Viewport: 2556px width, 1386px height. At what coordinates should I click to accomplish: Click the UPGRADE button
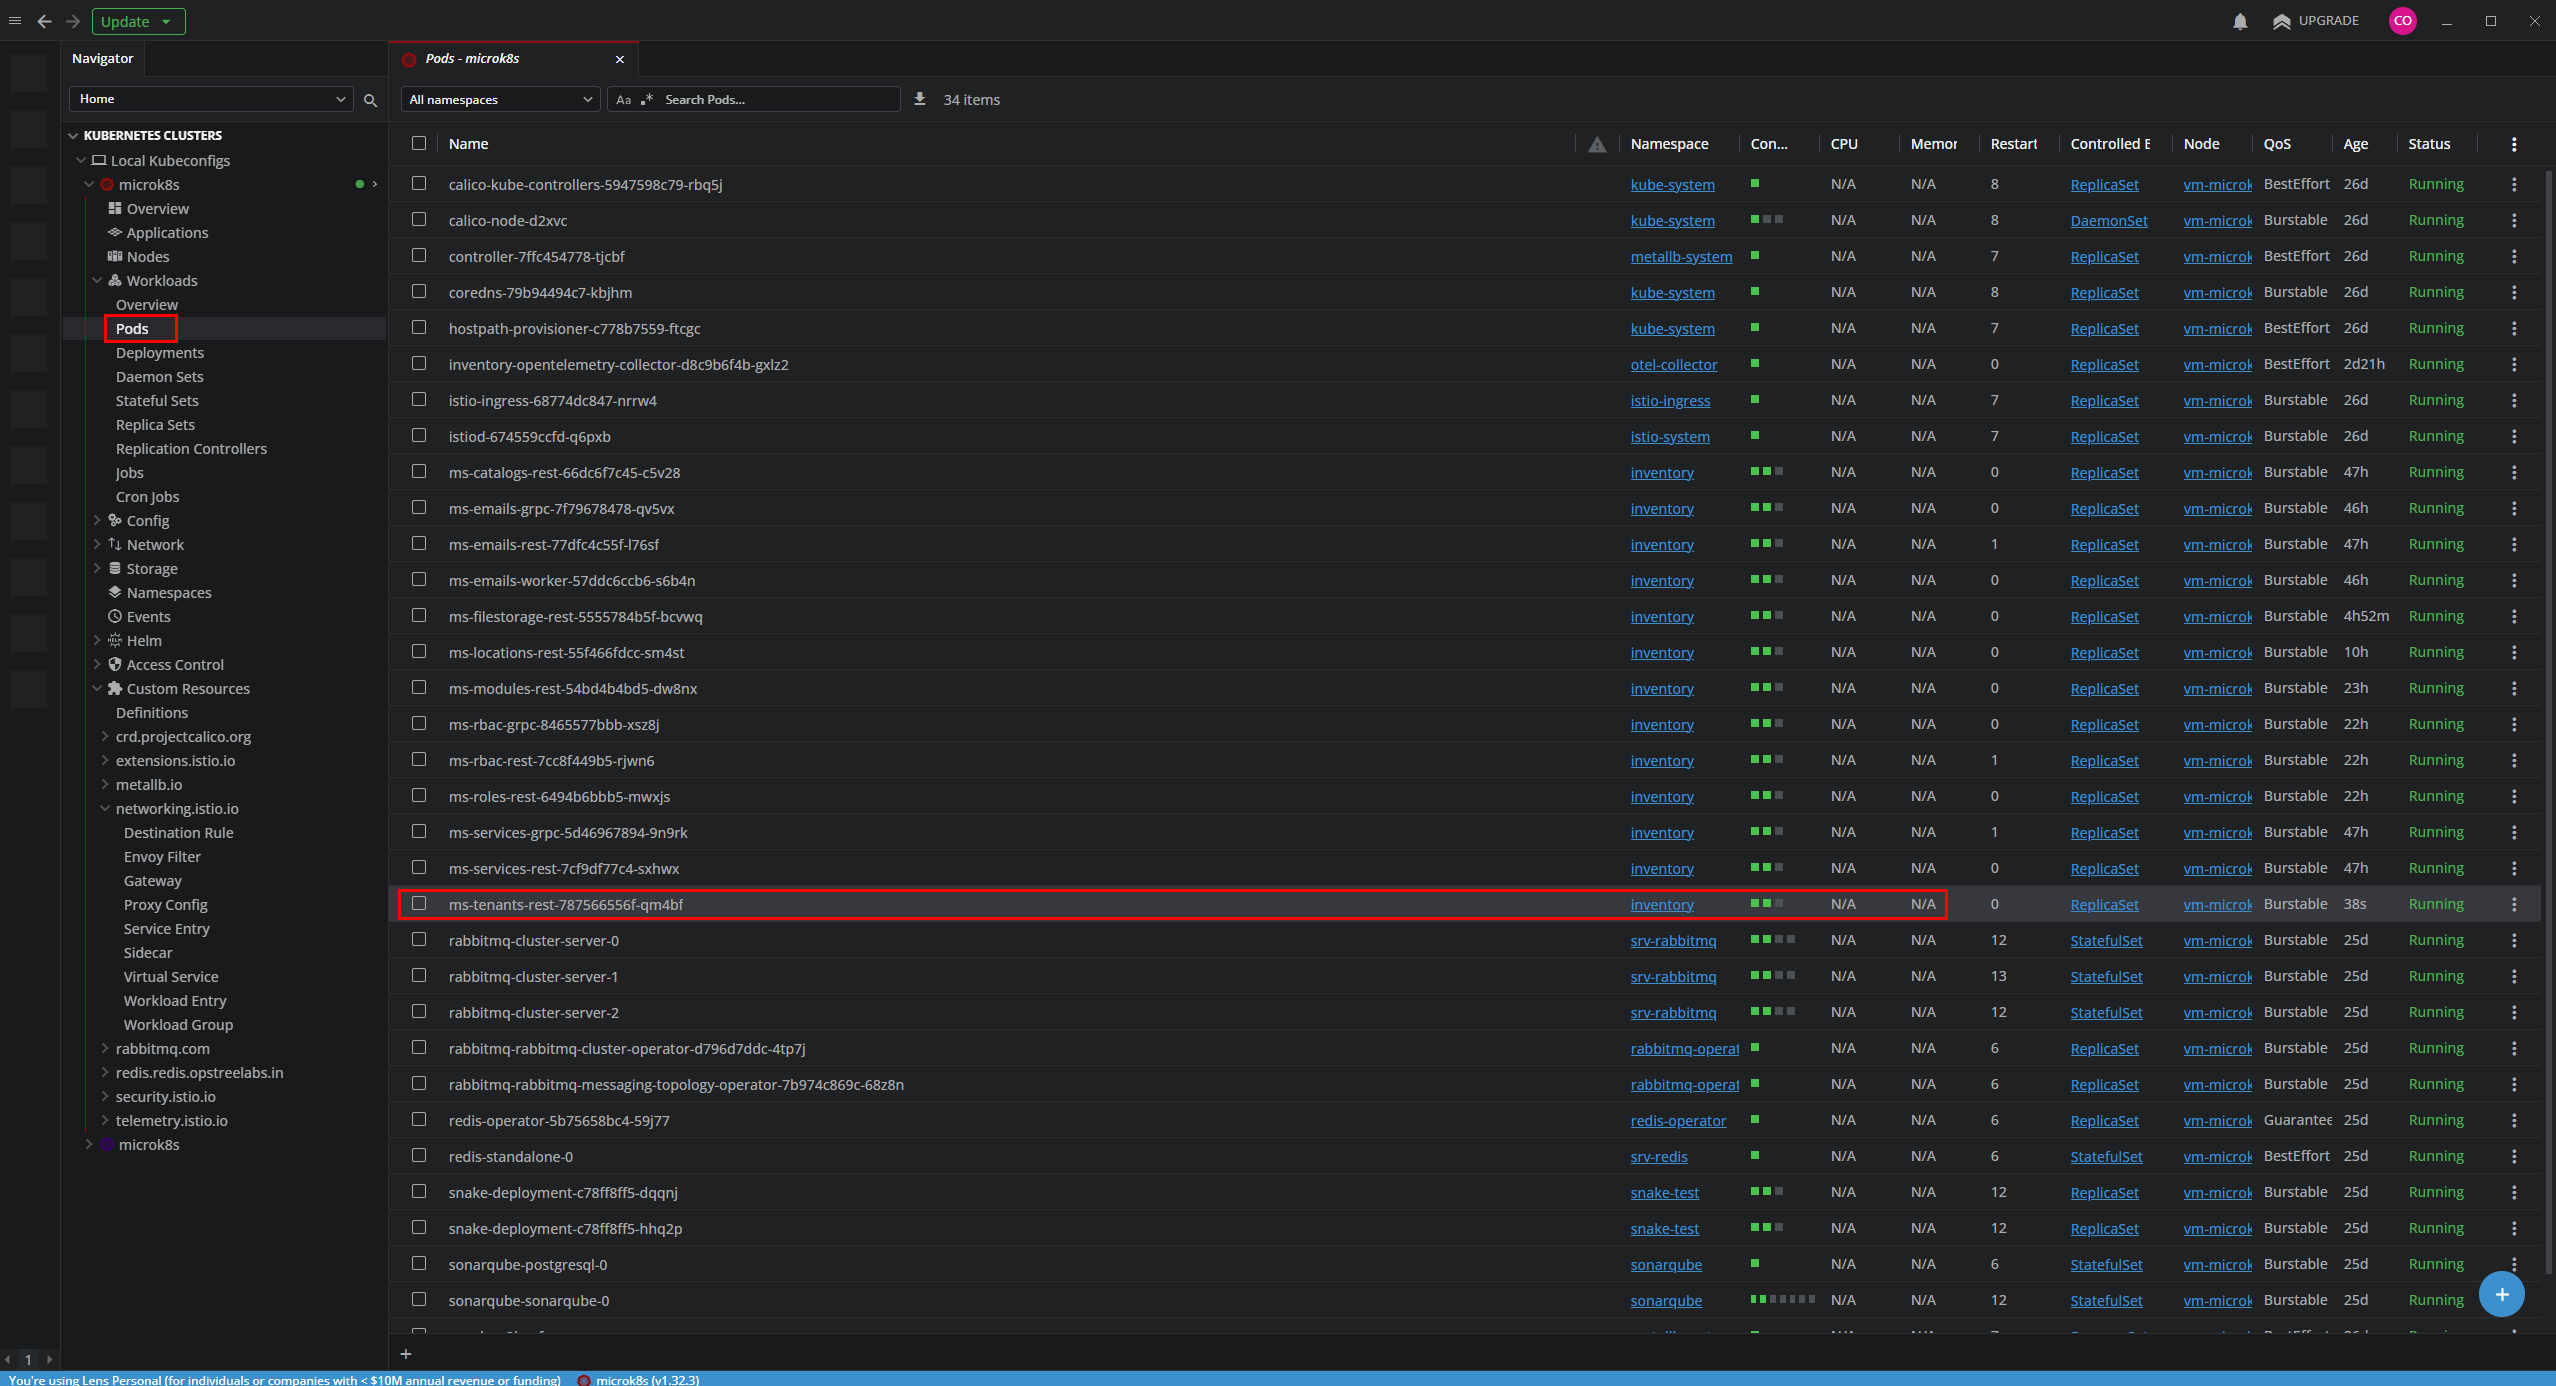2315,21
